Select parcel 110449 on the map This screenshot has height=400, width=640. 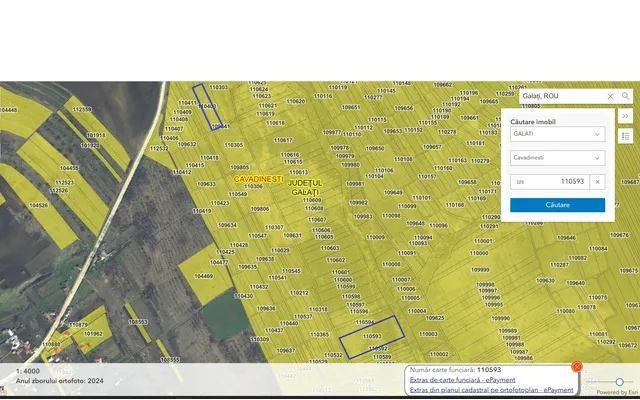pos(207,106)
